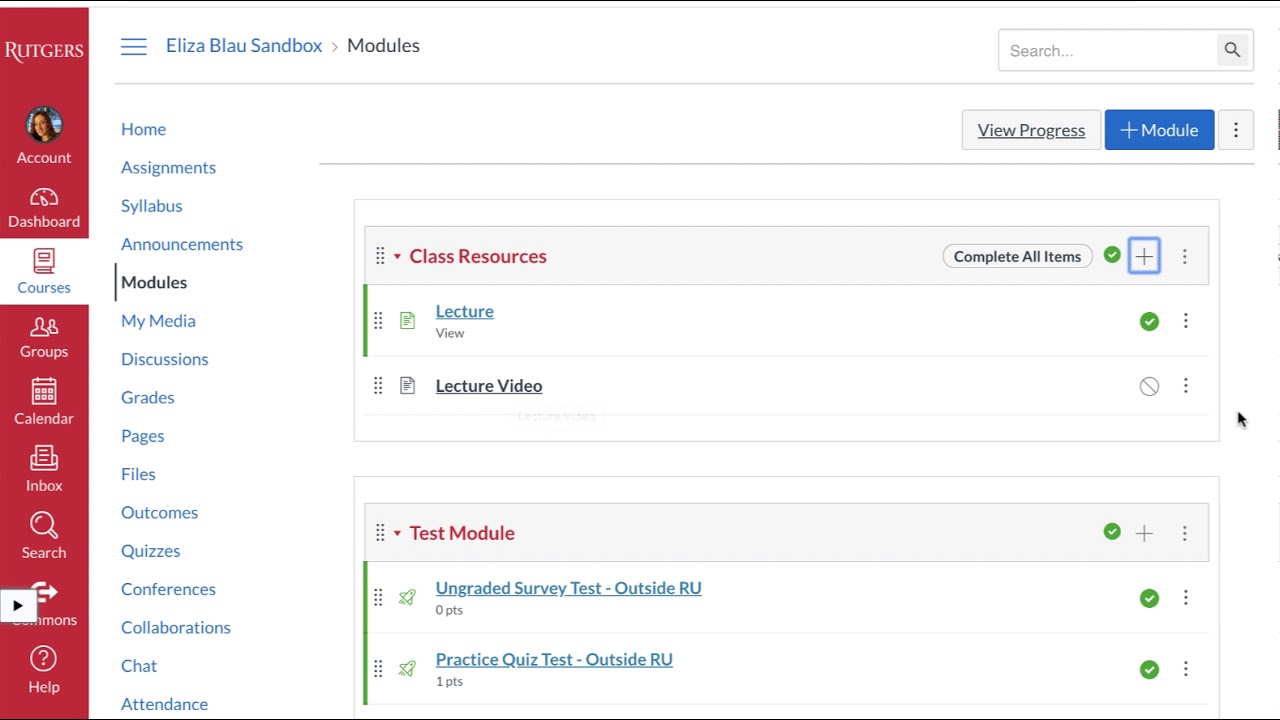Open the hamburger course navigation menu
This screenshot has width=1280, height=720.
tap(134, 46)
